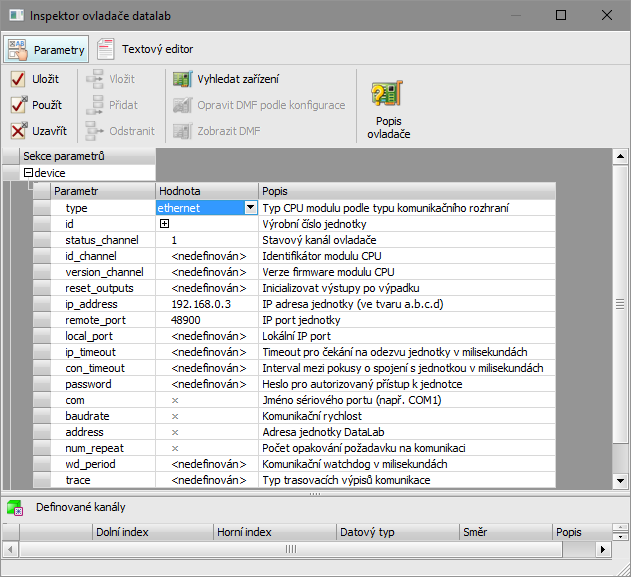Select the com parameter row
Screen dimensions: 631x577
294,400
